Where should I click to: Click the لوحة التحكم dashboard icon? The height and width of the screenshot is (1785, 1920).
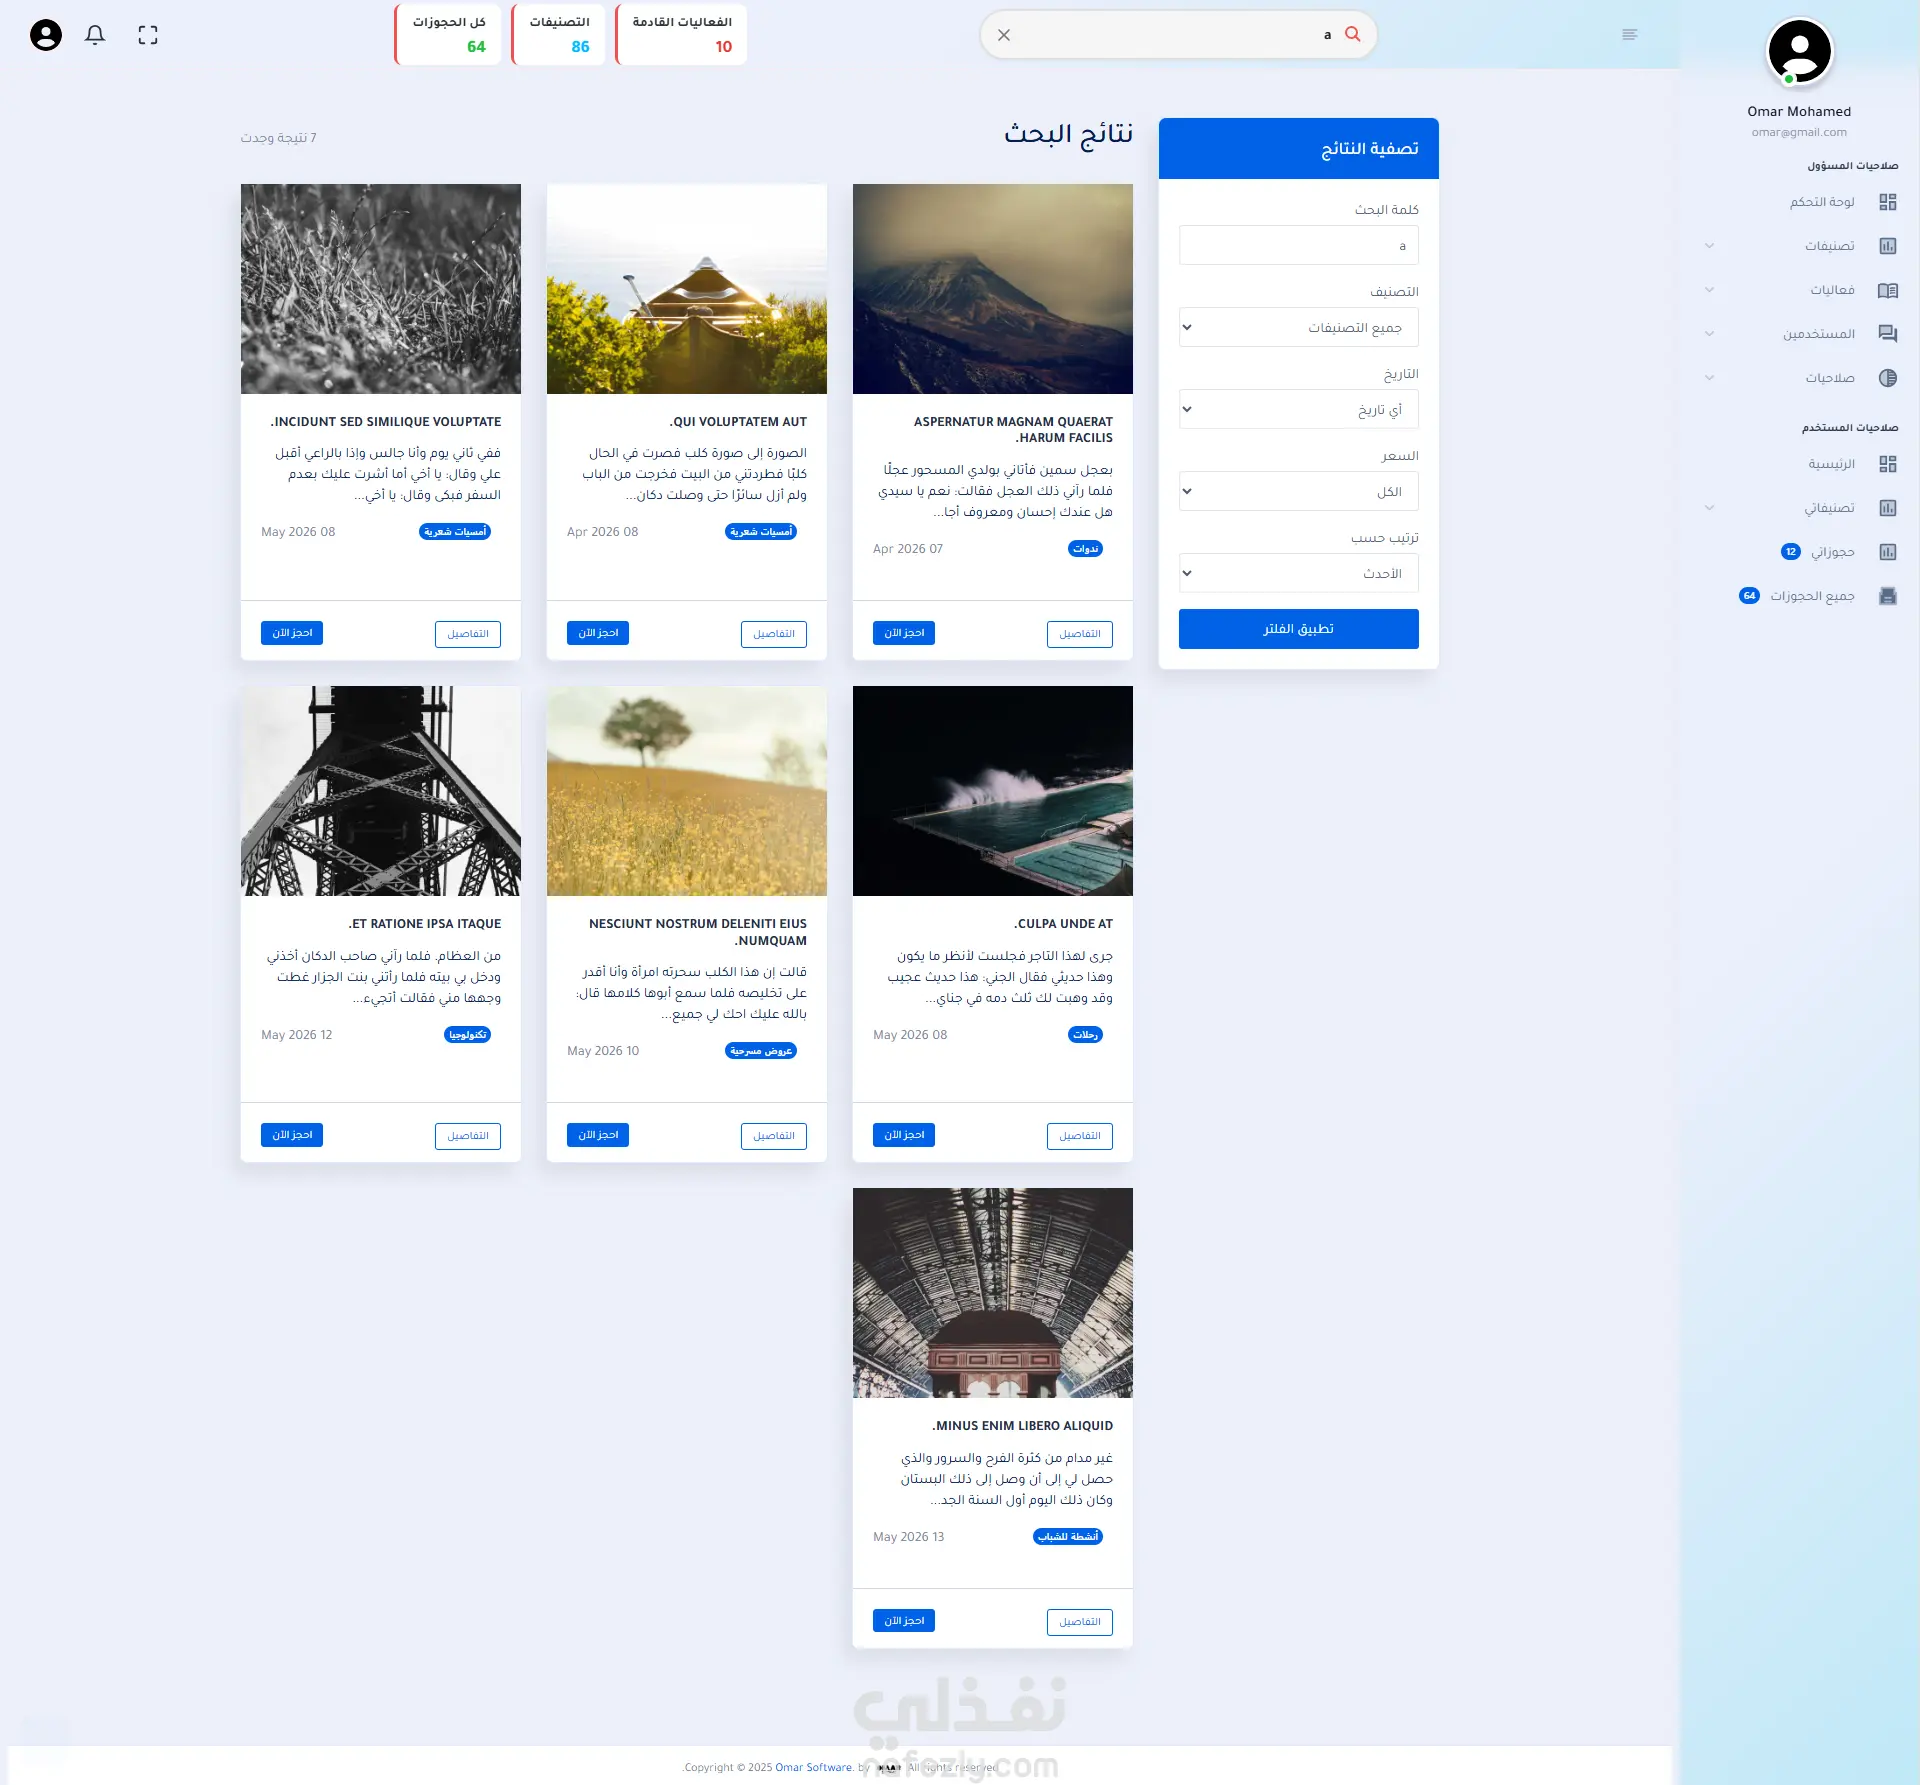1888,202
